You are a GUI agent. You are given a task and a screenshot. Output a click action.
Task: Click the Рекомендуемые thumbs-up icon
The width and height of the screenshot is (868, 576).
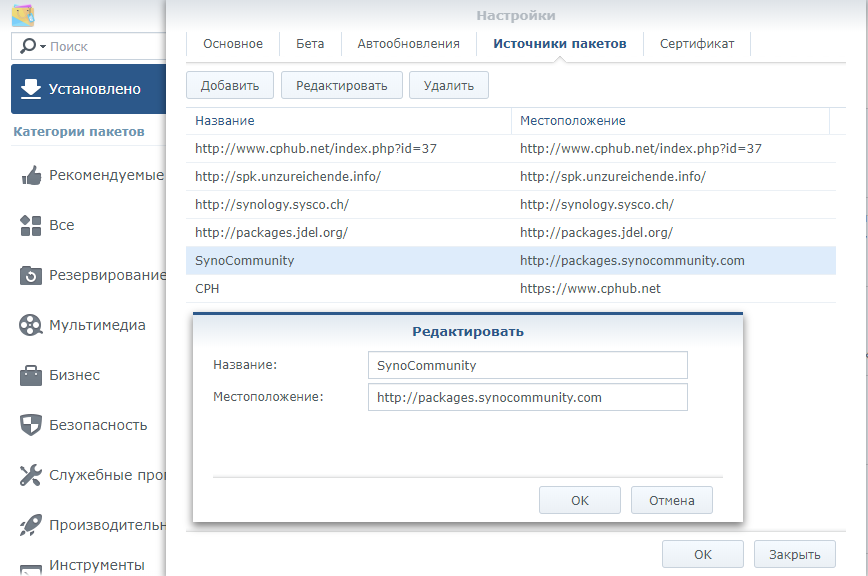click(31, 175)
